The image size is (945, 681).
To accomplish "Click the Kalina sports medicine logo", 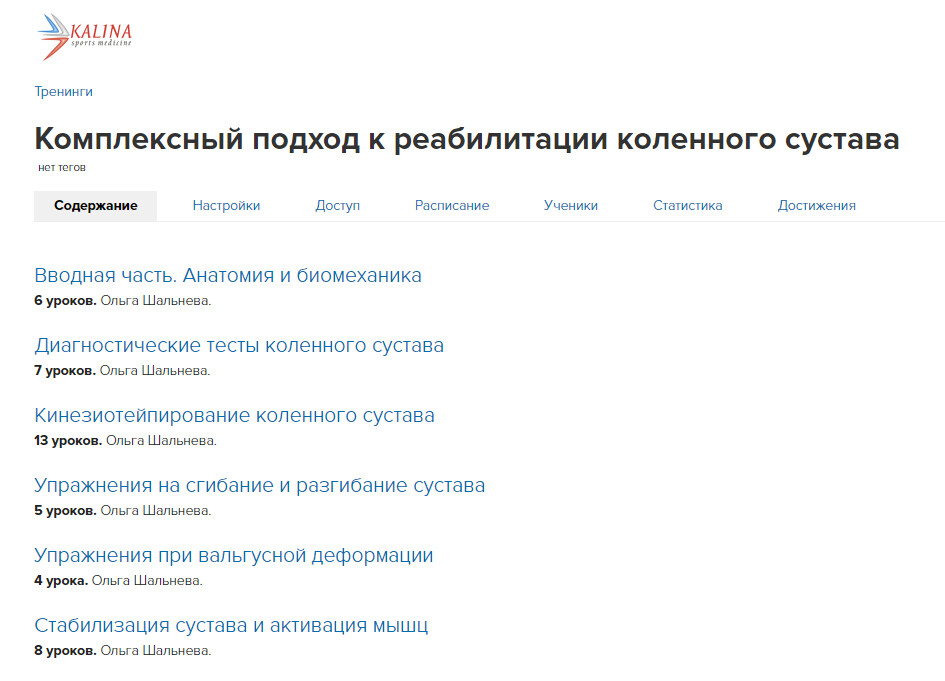I will 84,36.
